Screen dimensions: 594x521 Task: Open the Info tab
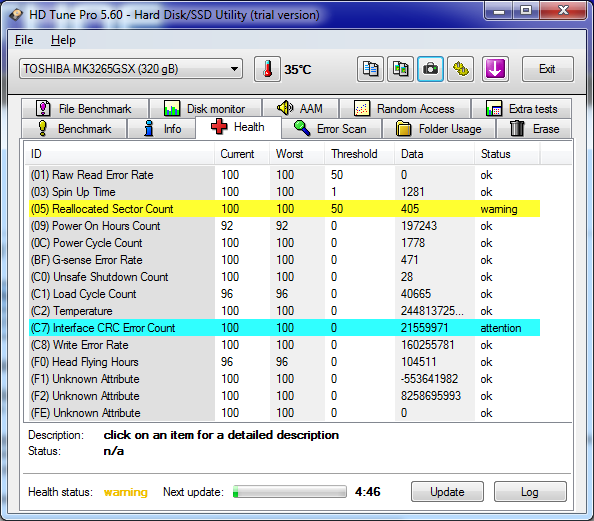(x=162, y=129)
